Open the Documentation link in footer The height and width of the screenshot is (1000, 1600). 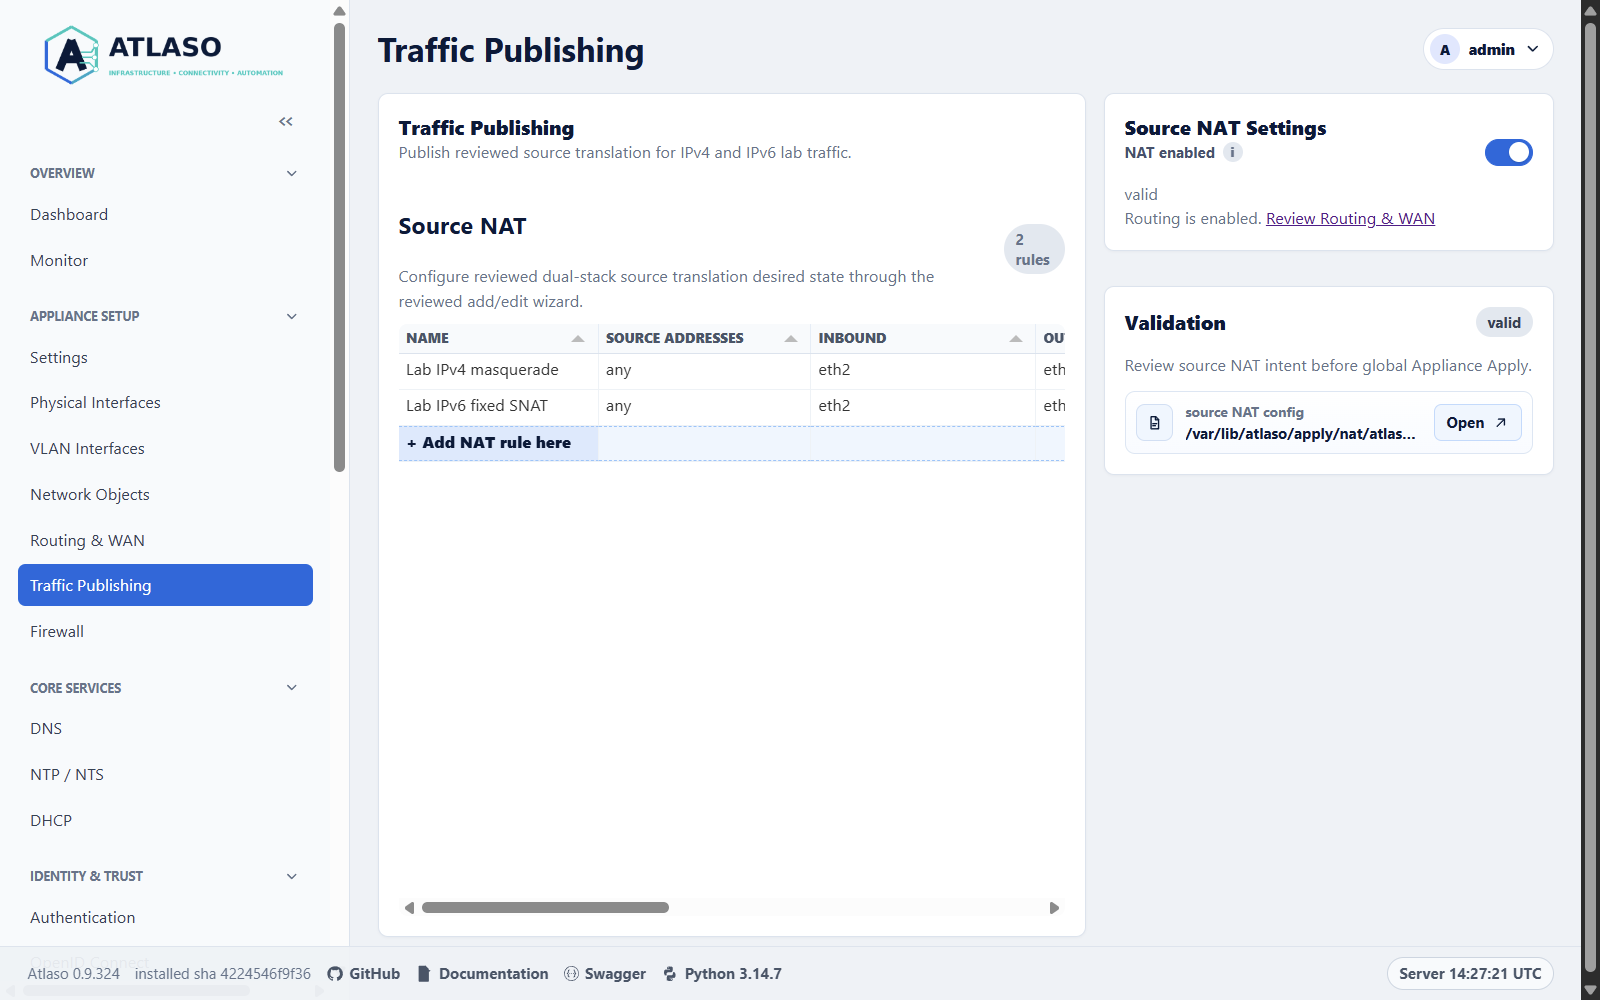tap(483, 974)
